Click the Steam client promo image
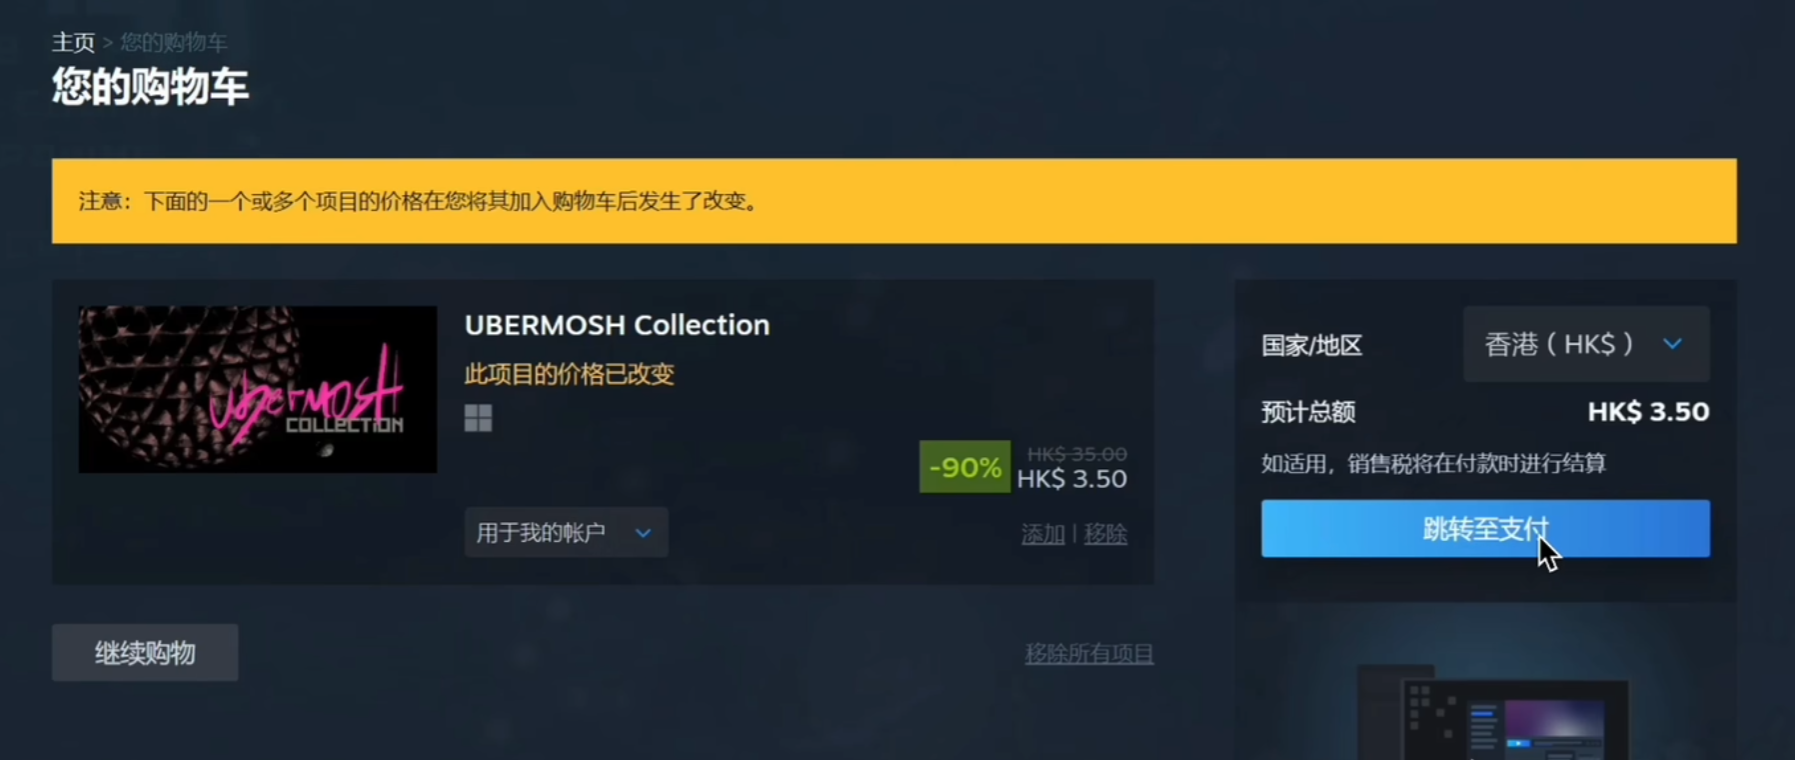This screenshot has height=760, width=1795. coord(1493,712)
